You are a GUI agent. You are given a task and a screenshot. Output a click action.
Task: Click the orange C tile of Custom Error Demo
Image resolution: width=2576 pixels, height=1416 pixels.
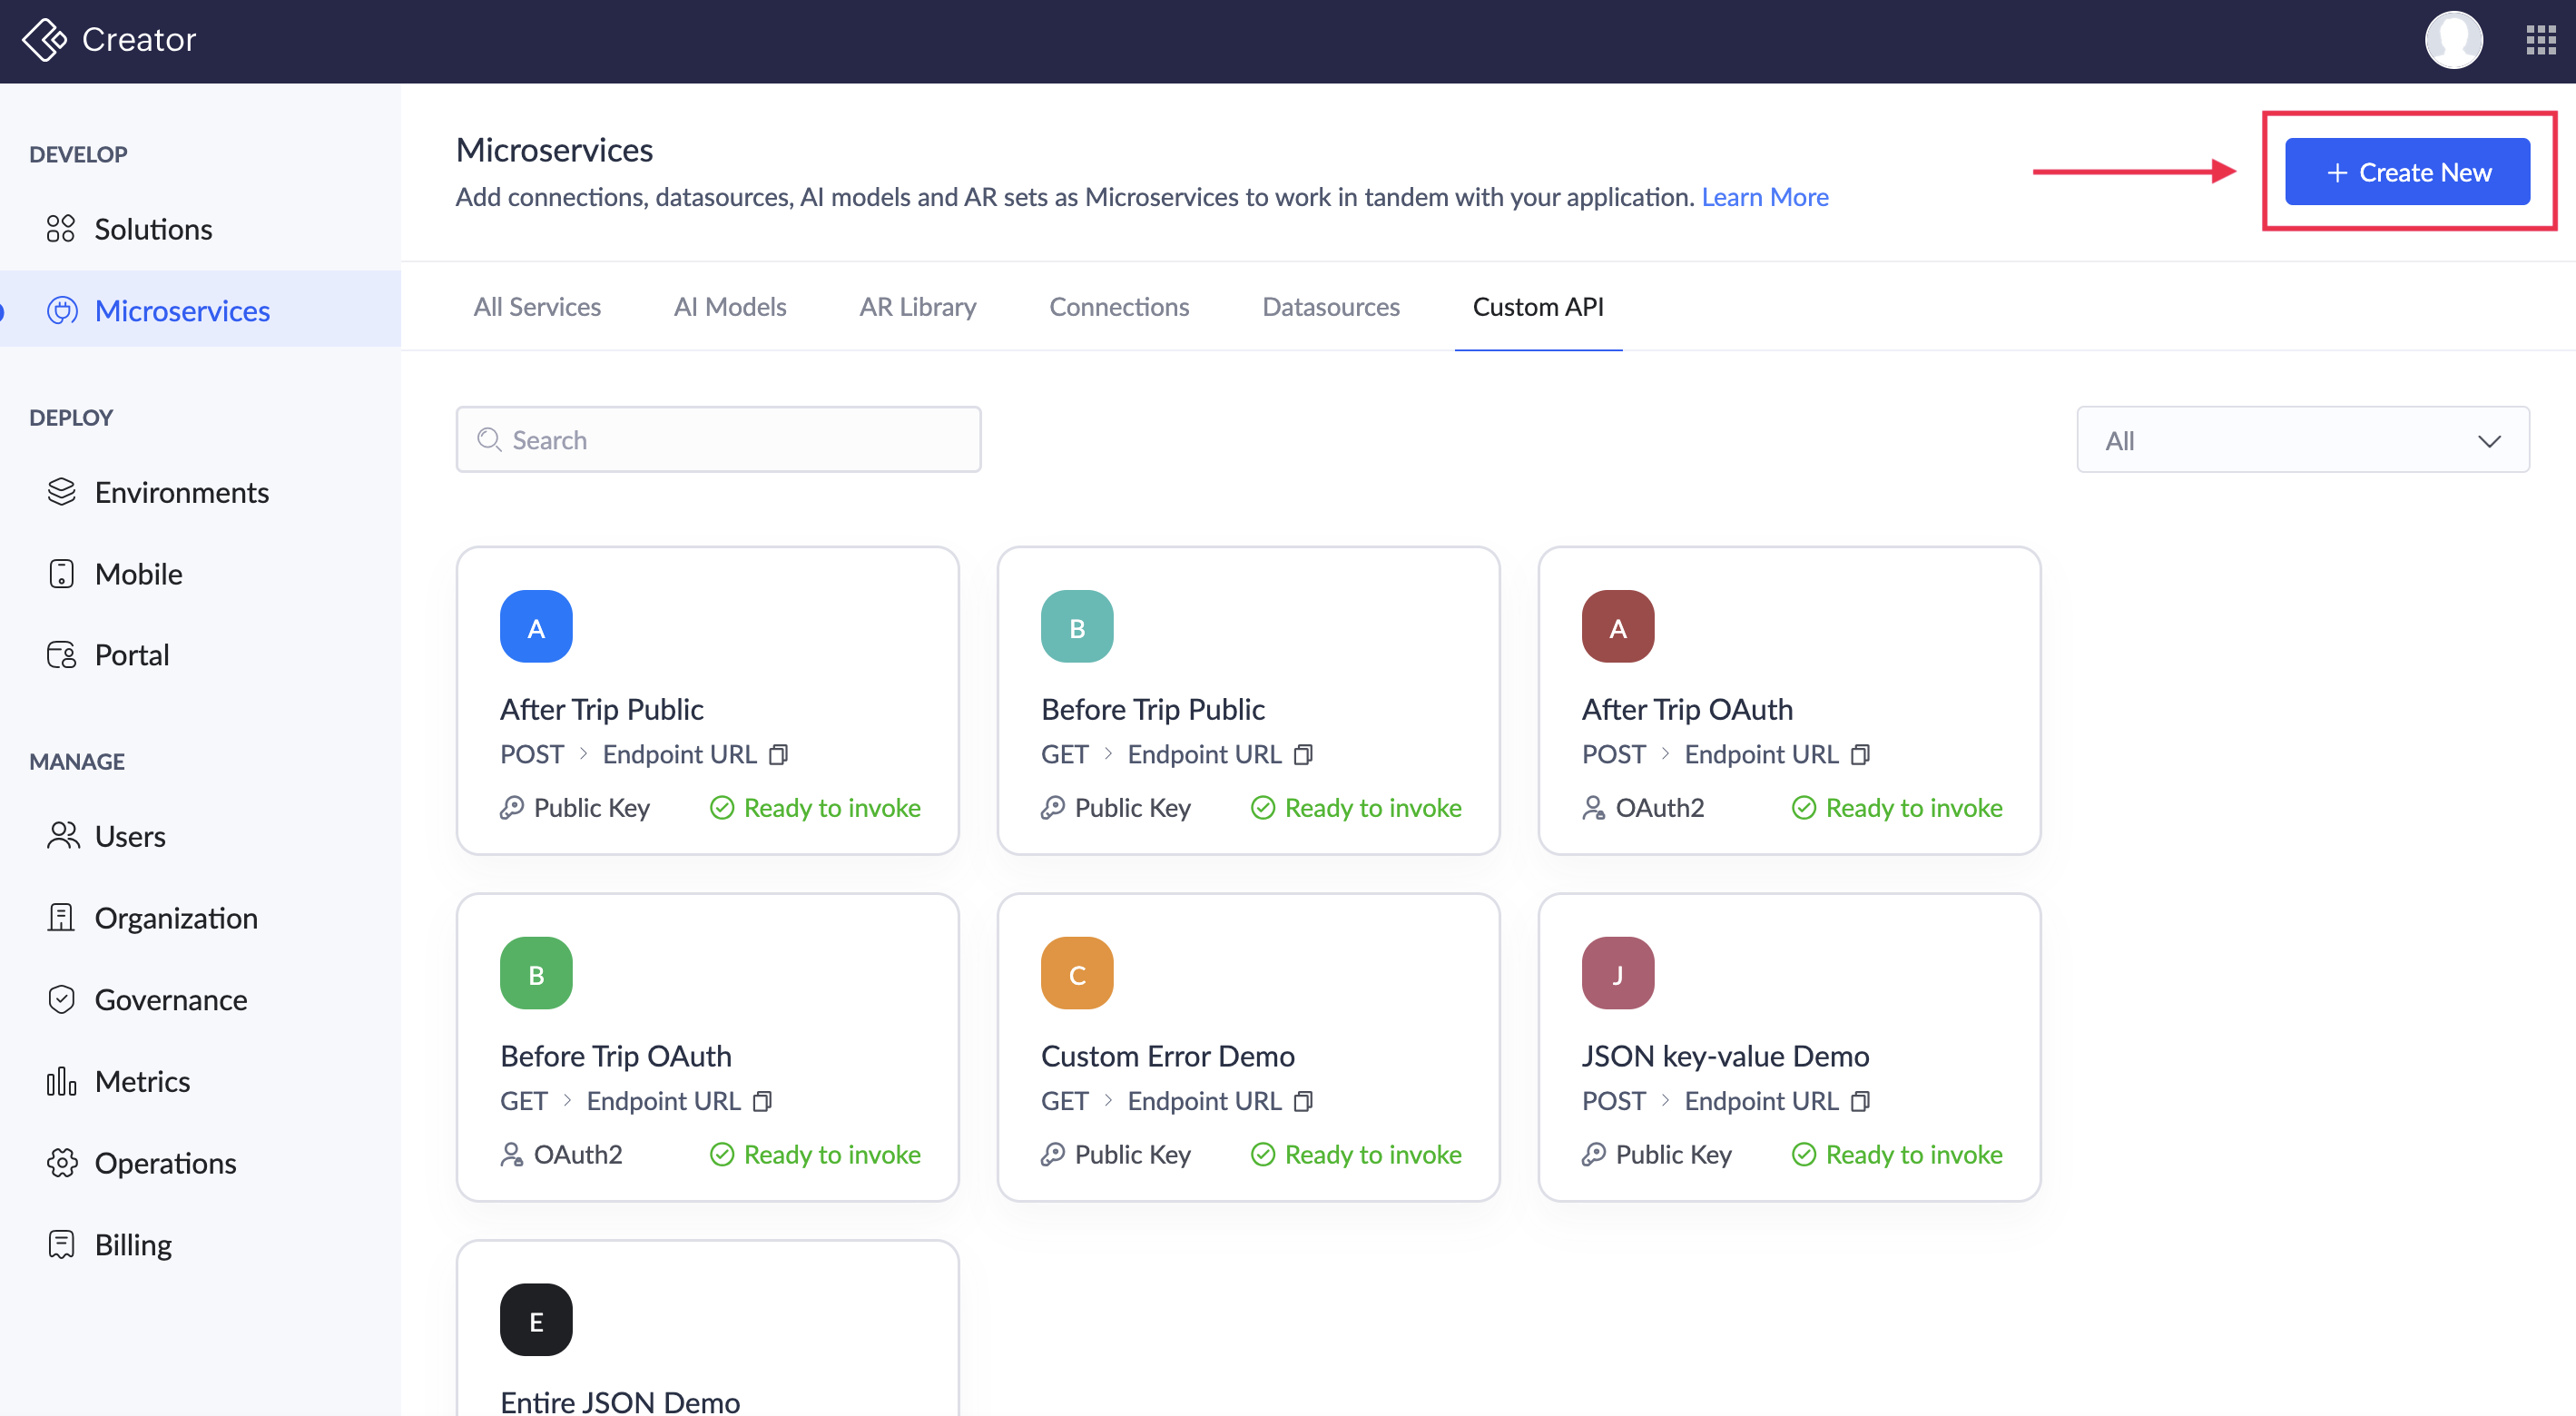[x=1076, y=973]
